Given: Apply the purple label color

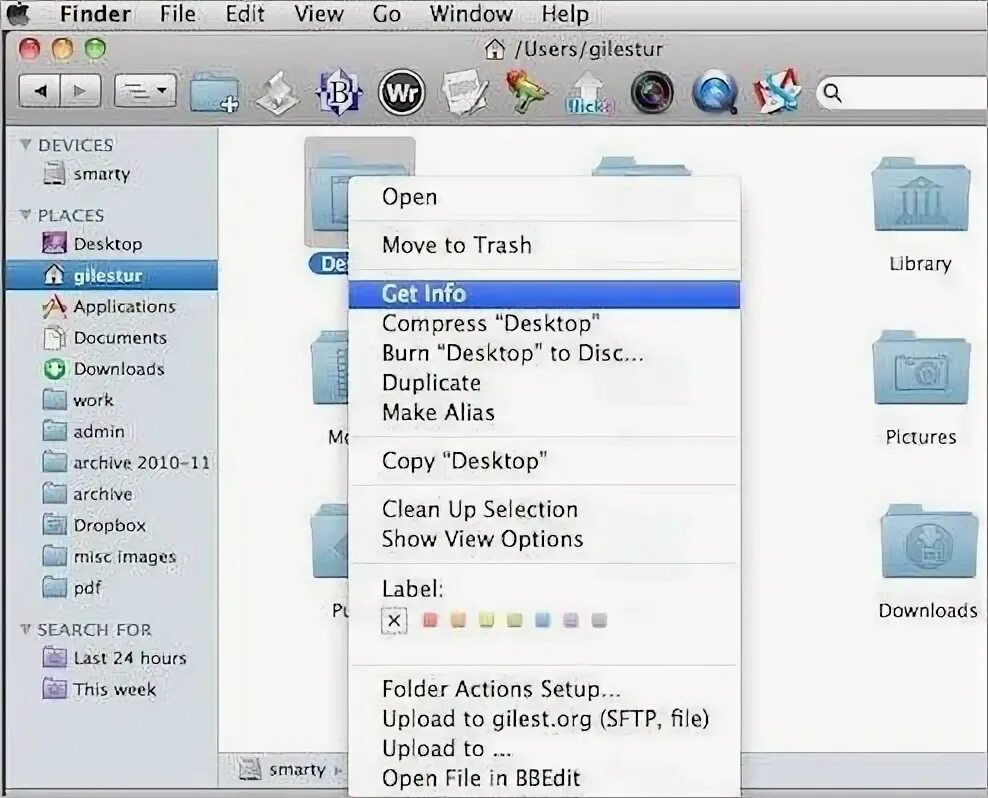Looking at the screenshot, I should [x=571, y=620].
